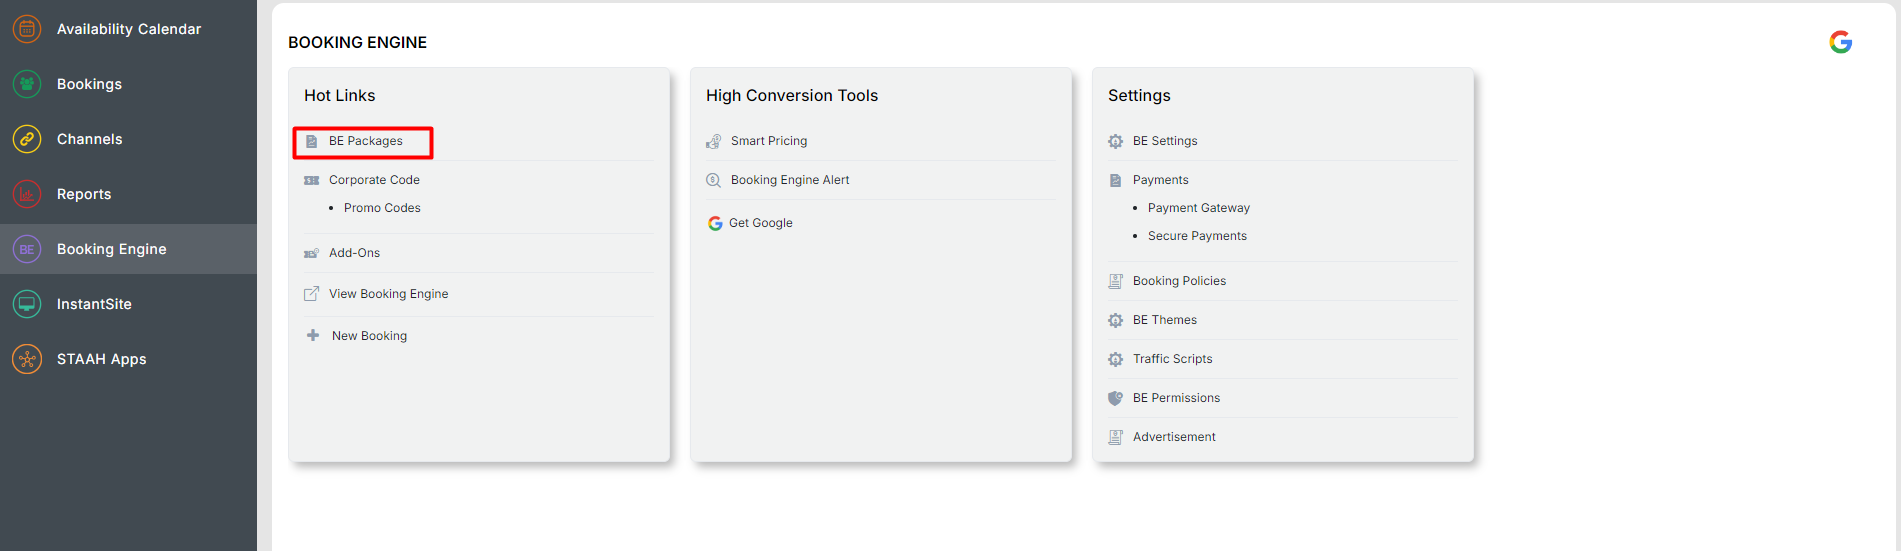Click the Get Google link
Viewport: 1901px width, 551px height.
coord(760,223)
